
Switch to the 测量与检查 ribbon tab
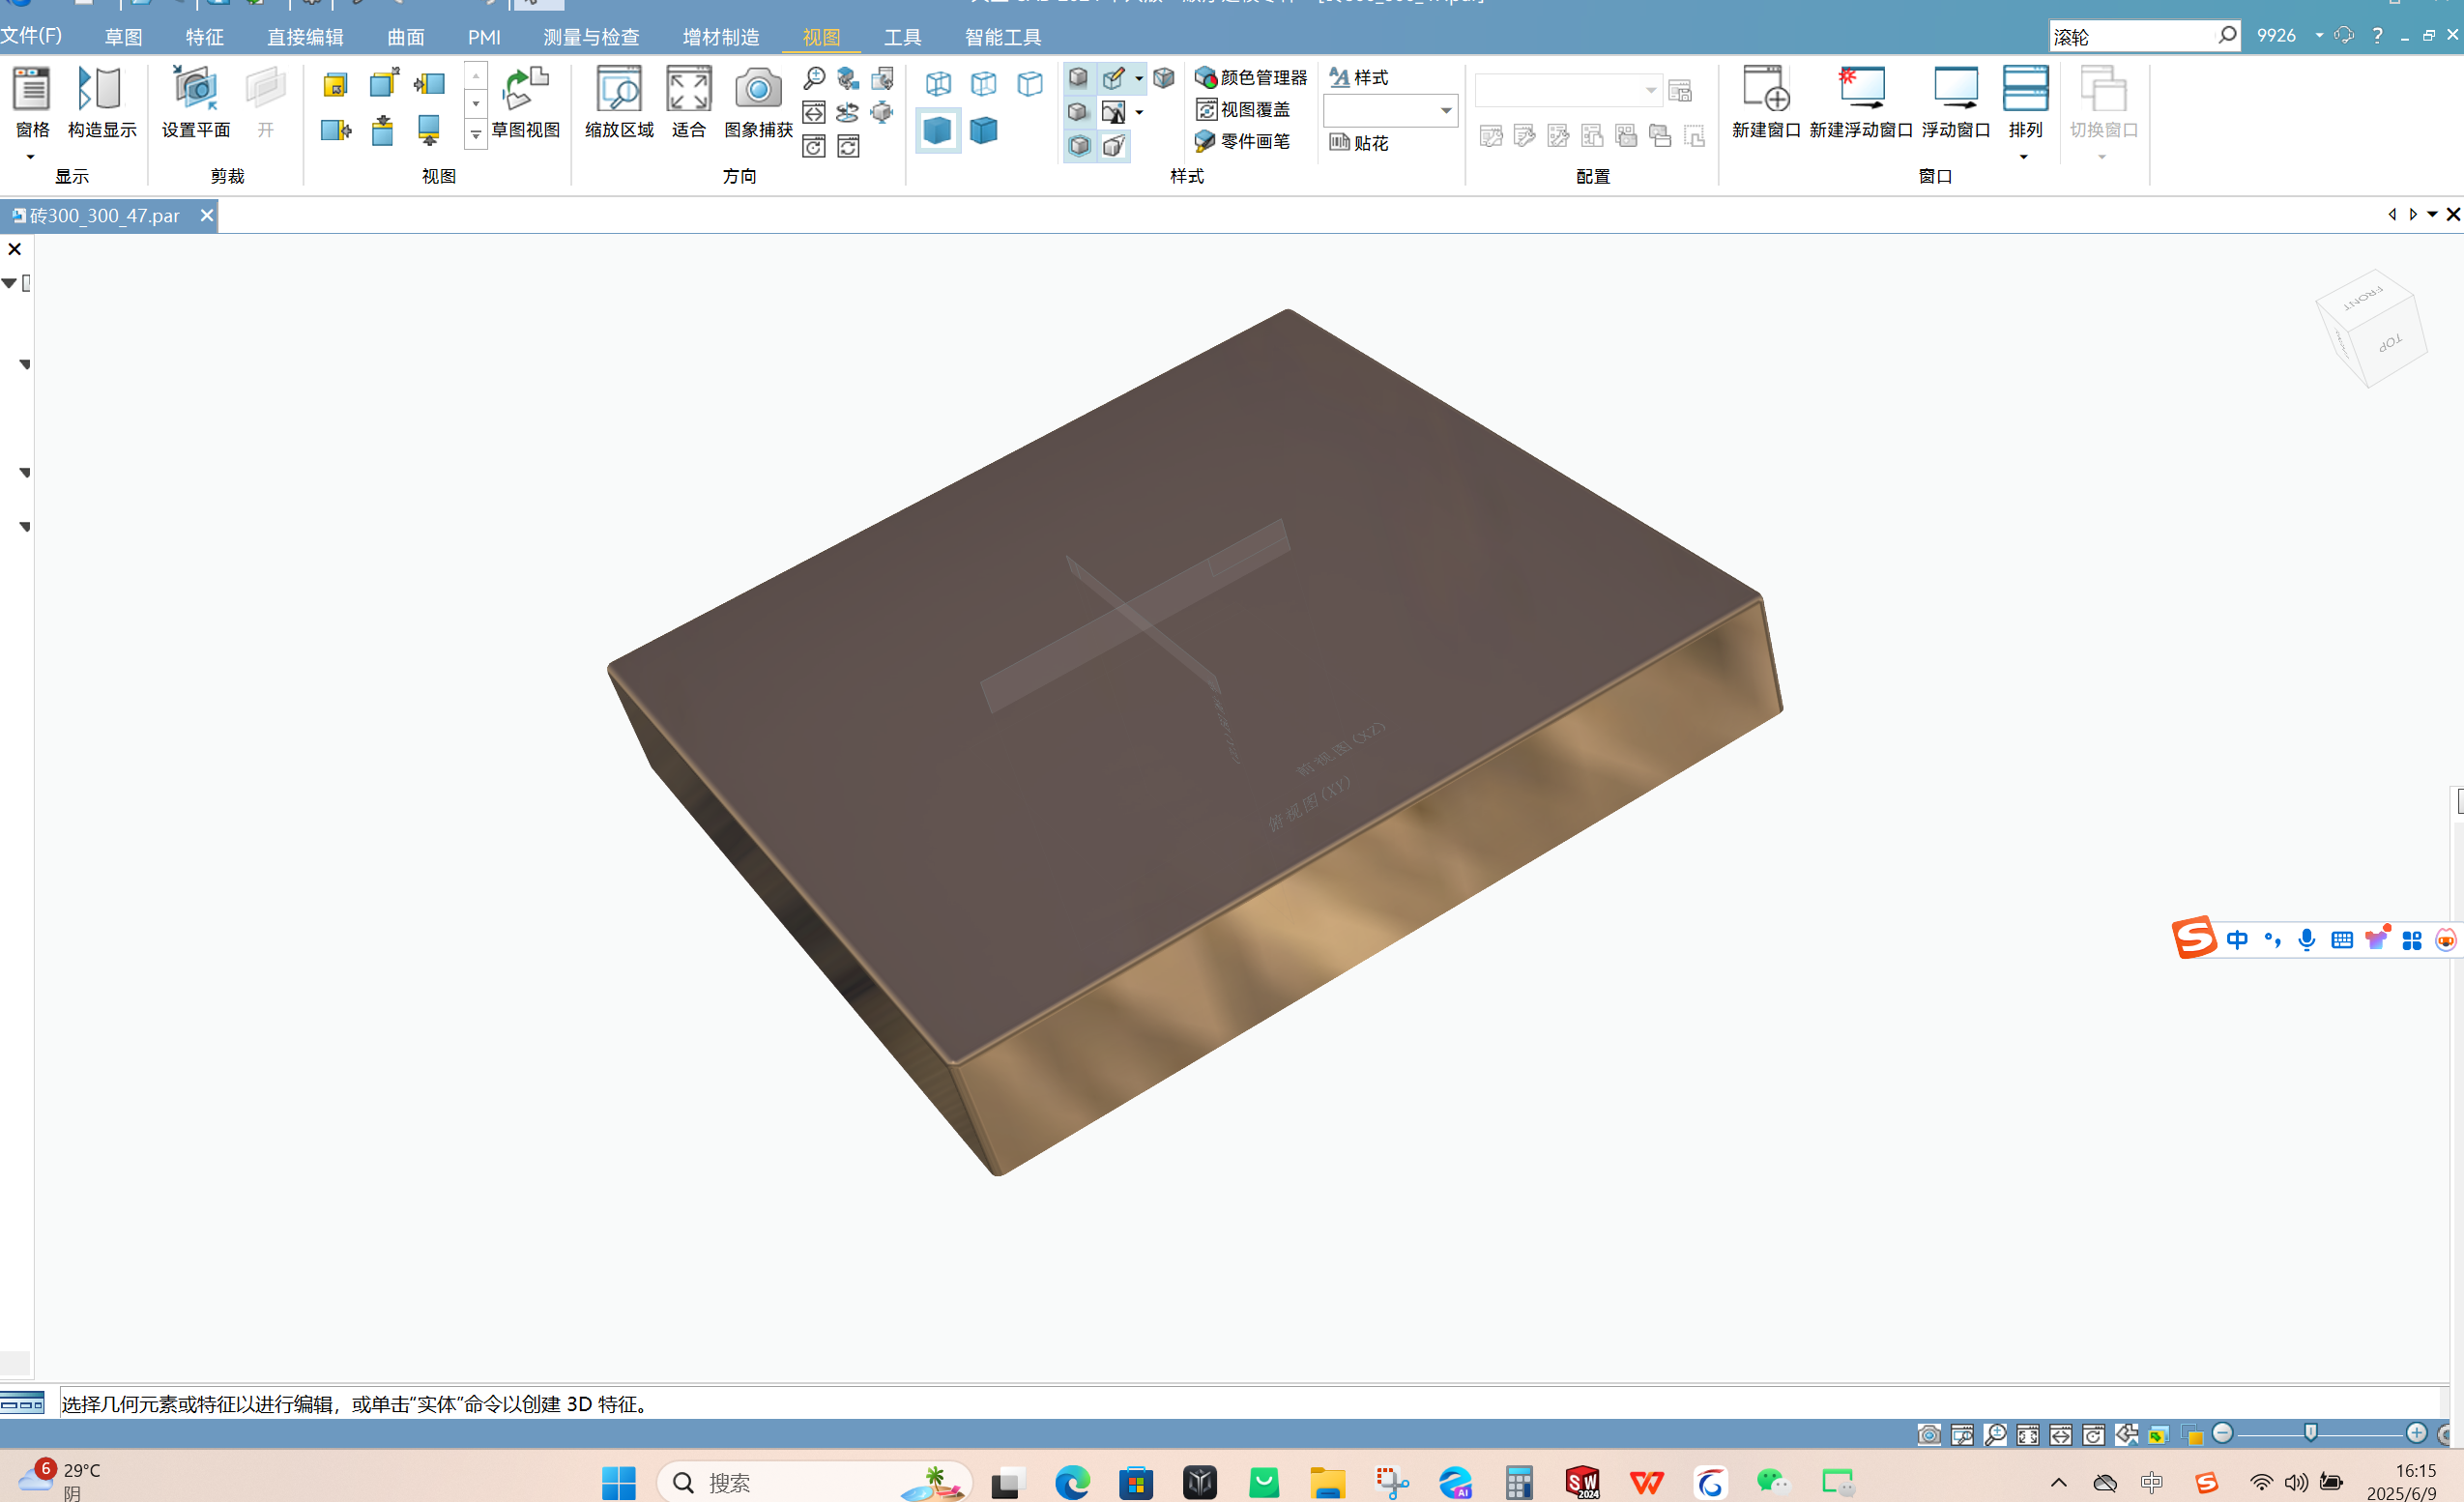pos(591,37)
